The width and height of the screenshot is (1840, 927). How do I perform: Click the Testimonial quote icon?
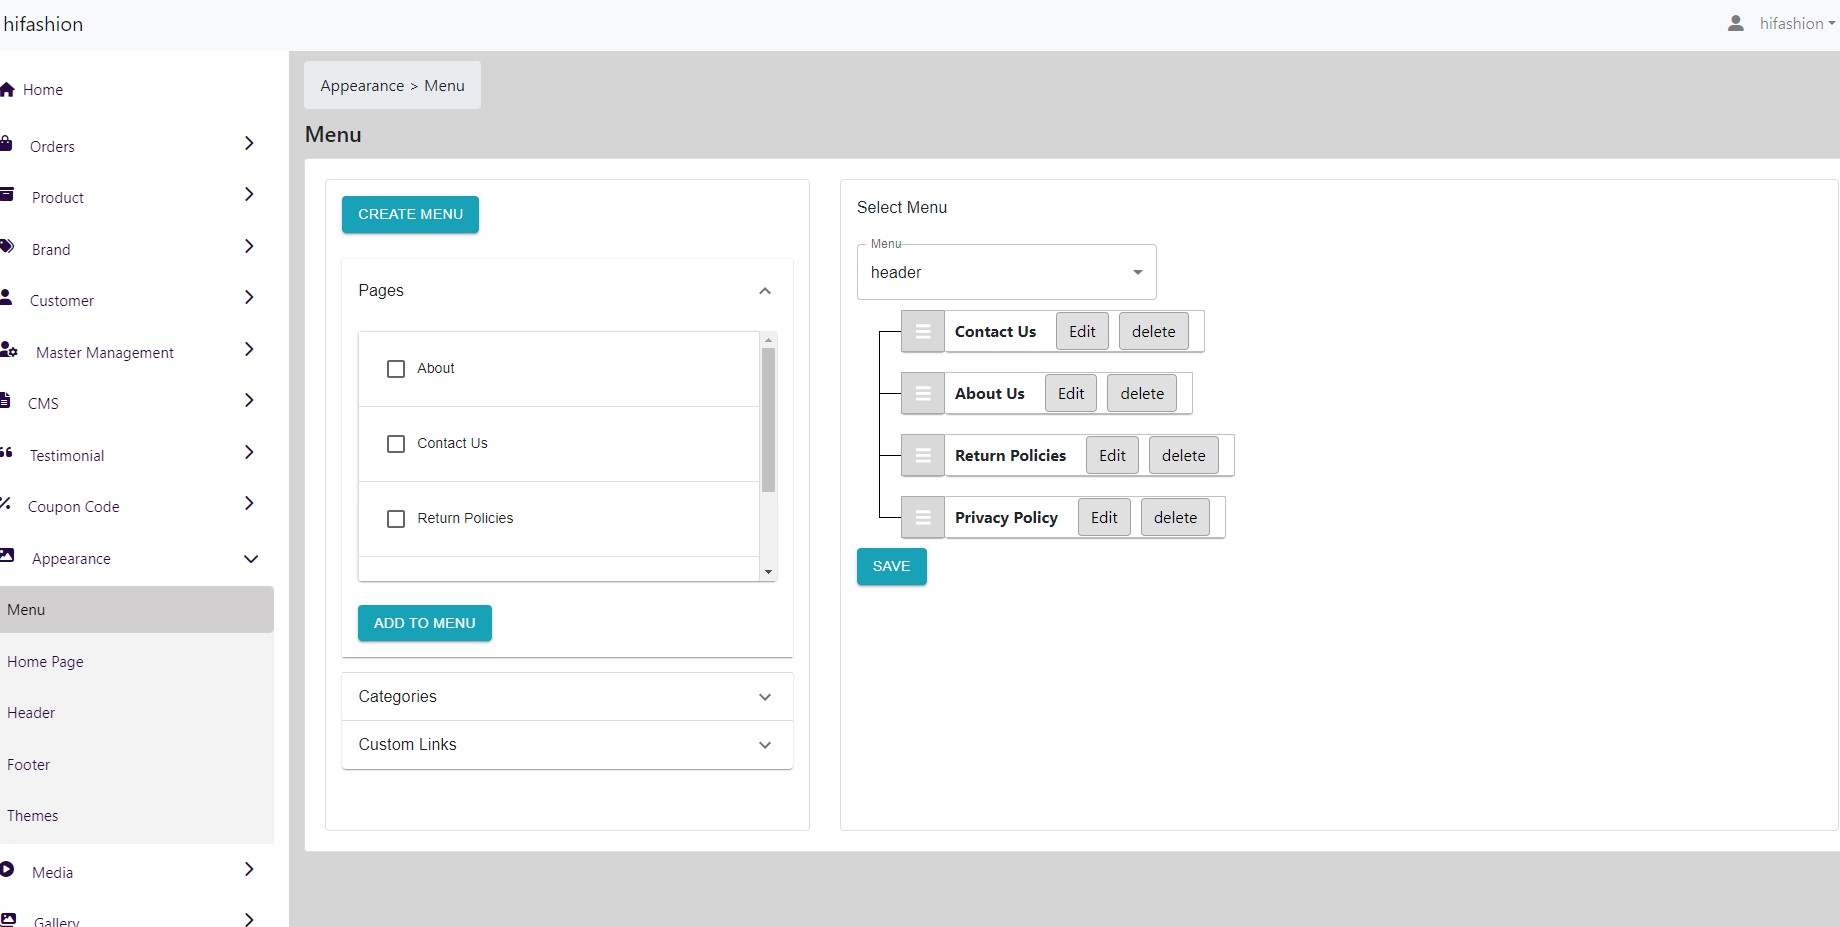pyautogui.click(x=6, y=453)
